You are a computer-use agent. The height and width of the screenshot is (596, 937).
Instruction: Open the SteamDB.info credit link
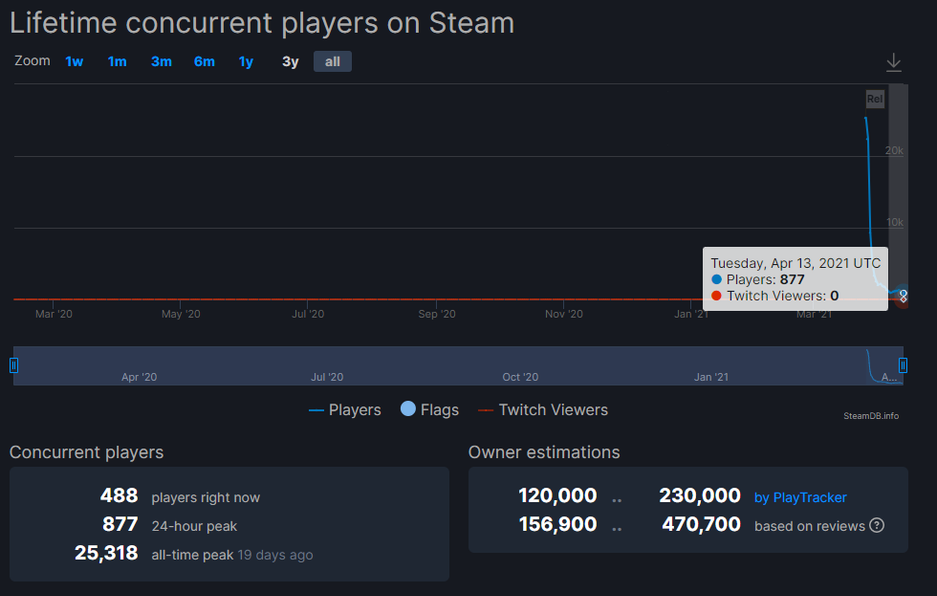pyautogui.click(x=870, y=416)
